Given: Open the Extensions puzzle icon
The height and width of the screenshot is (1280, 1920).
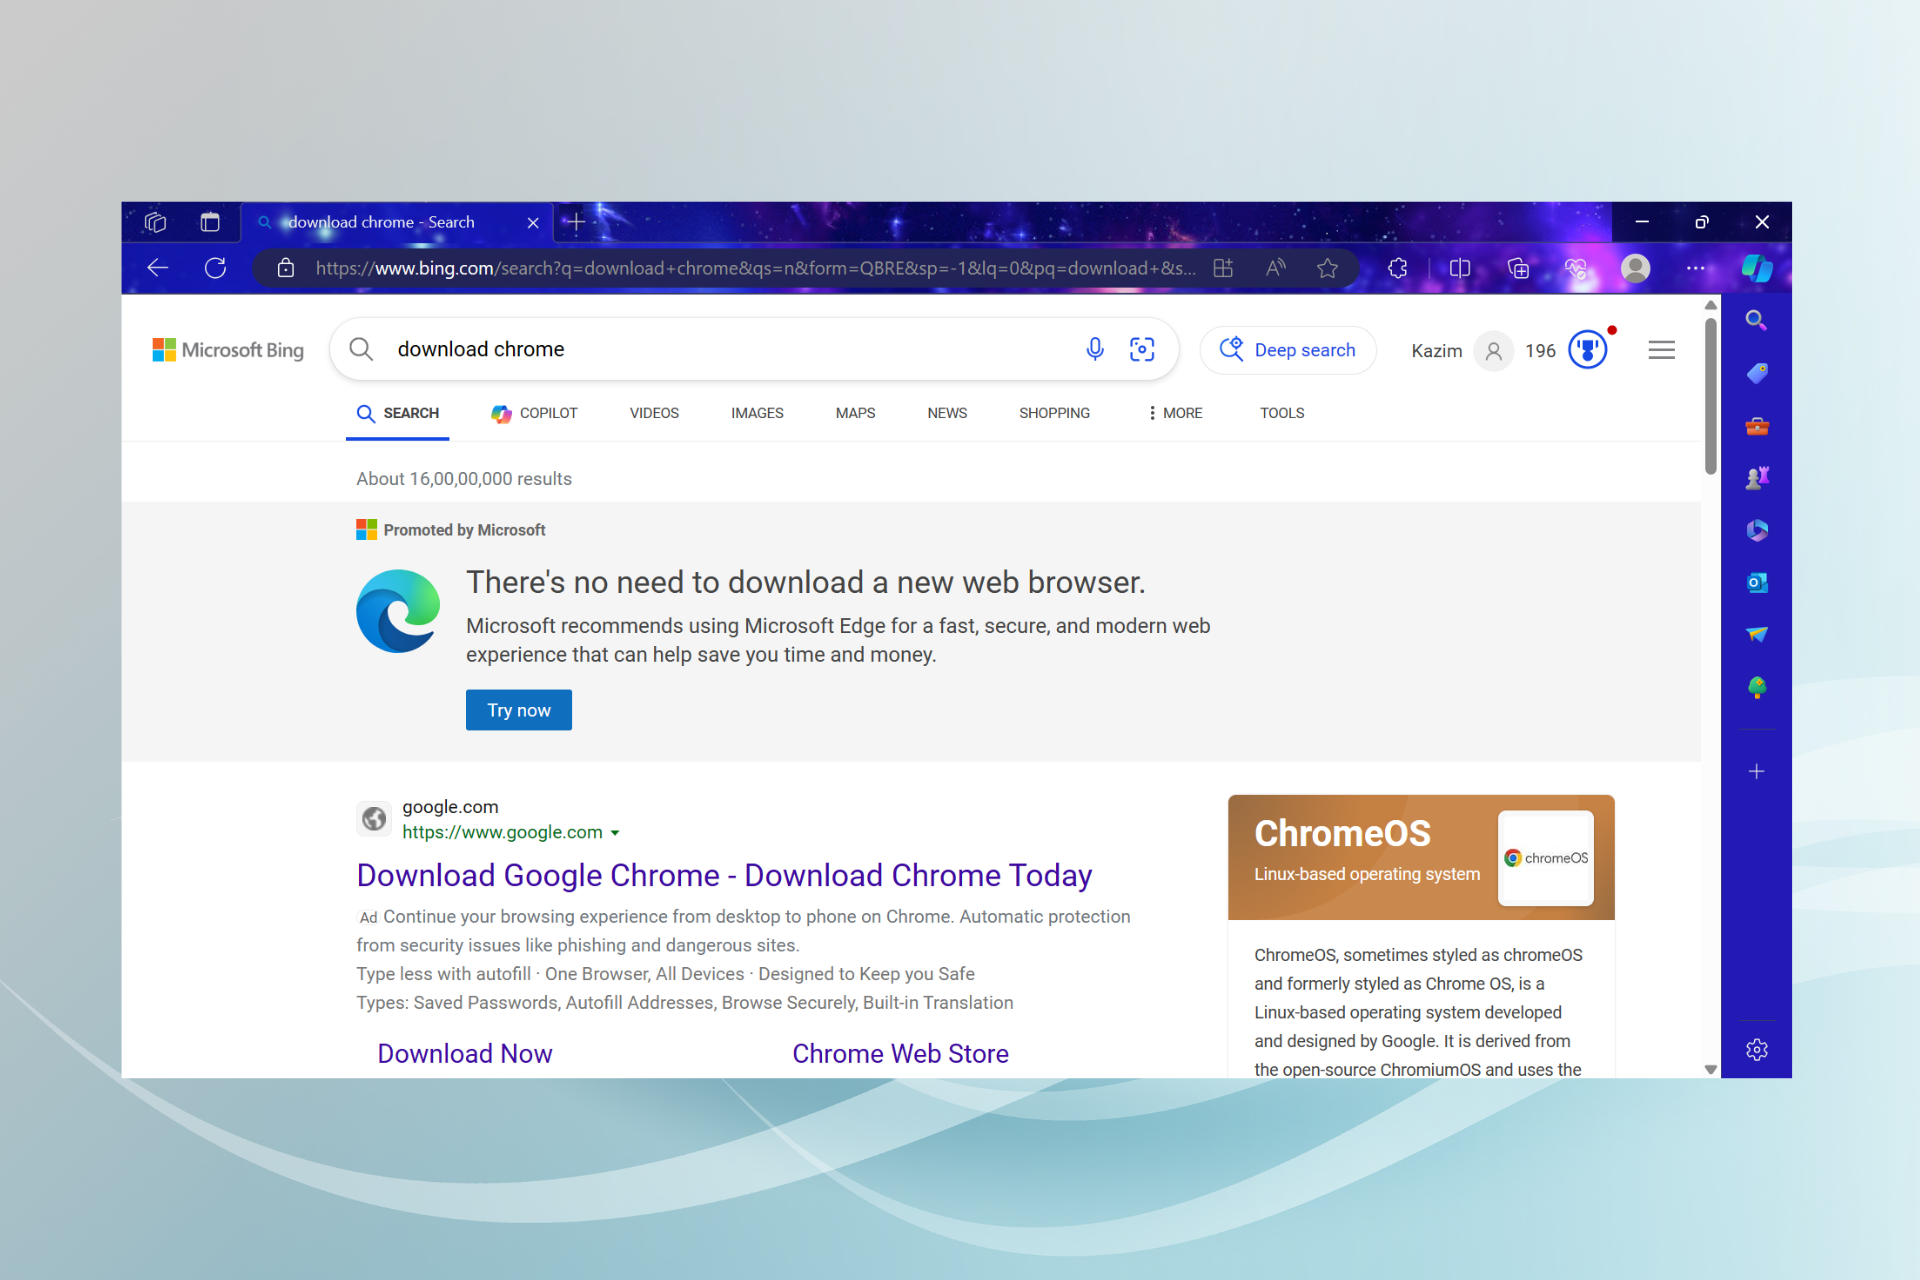Looking at the screenshot, I should pos(1398,268).
